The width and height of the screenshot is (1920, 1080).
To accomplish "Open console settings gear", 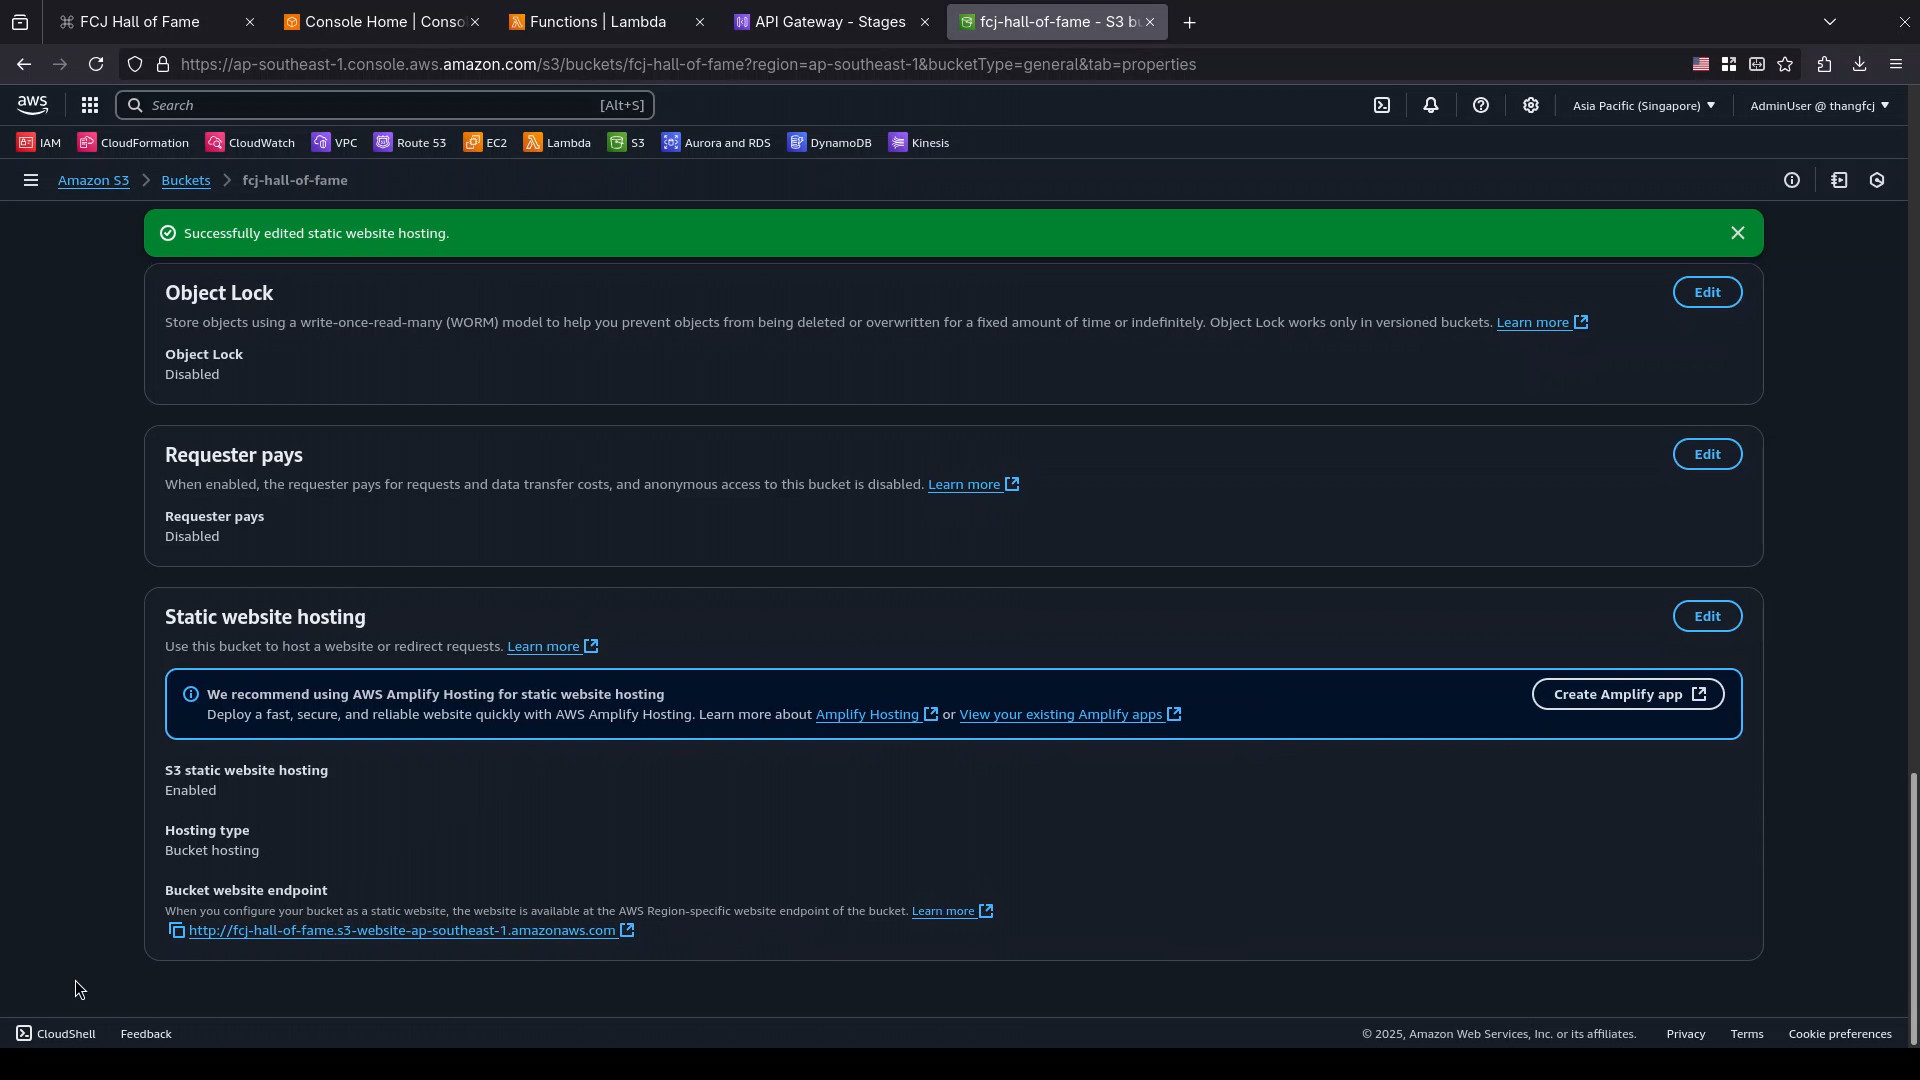I will point(1531,105).
